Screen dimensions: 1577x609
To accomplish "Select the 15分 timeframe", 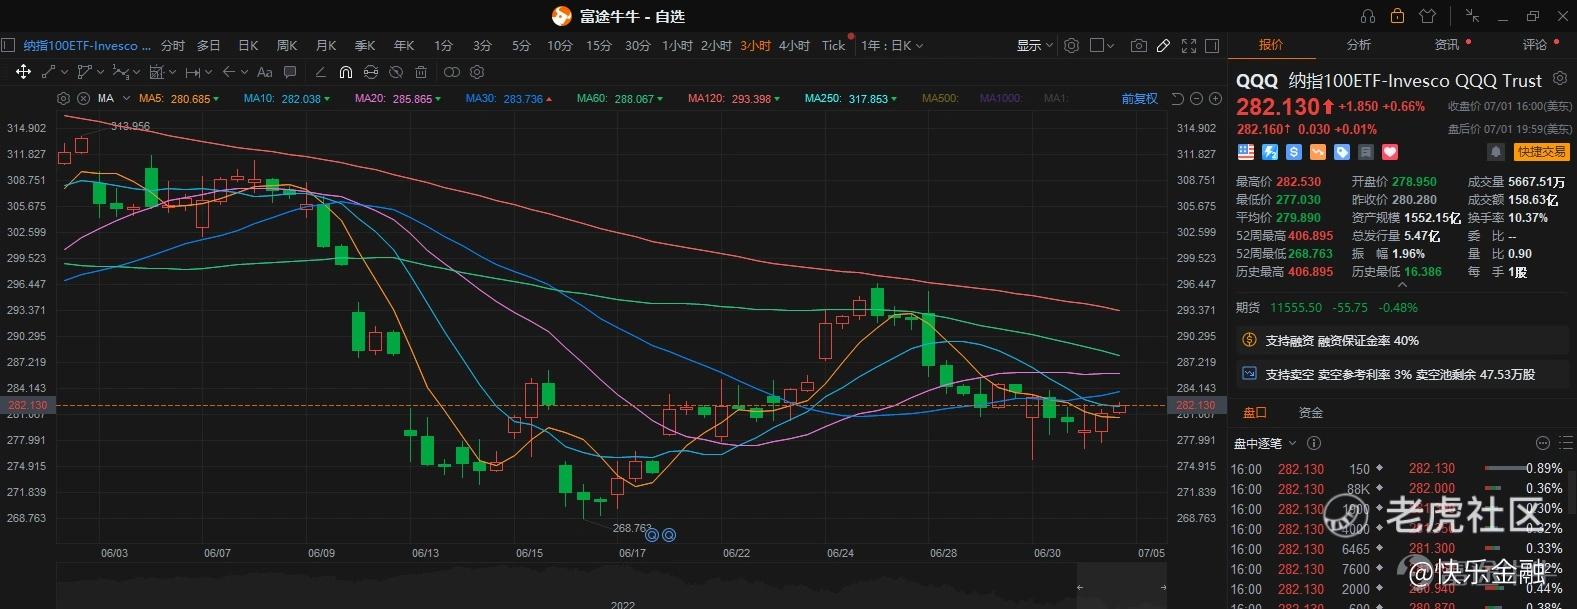I will tap(599, 46).
